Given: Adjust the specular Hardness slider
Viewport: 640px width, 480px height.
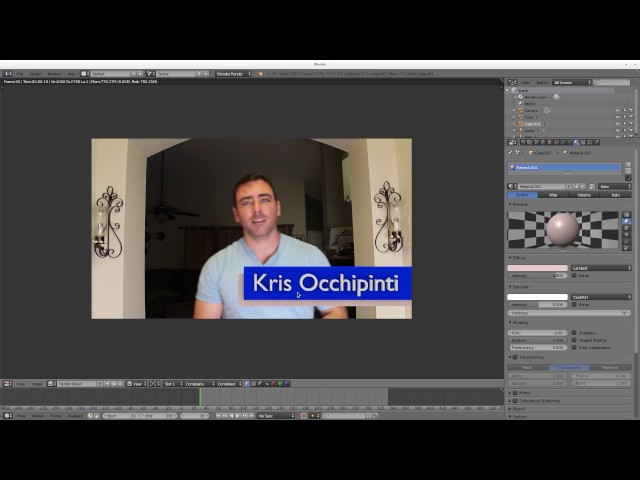Looking at the screenshot, I should [569, 313].
